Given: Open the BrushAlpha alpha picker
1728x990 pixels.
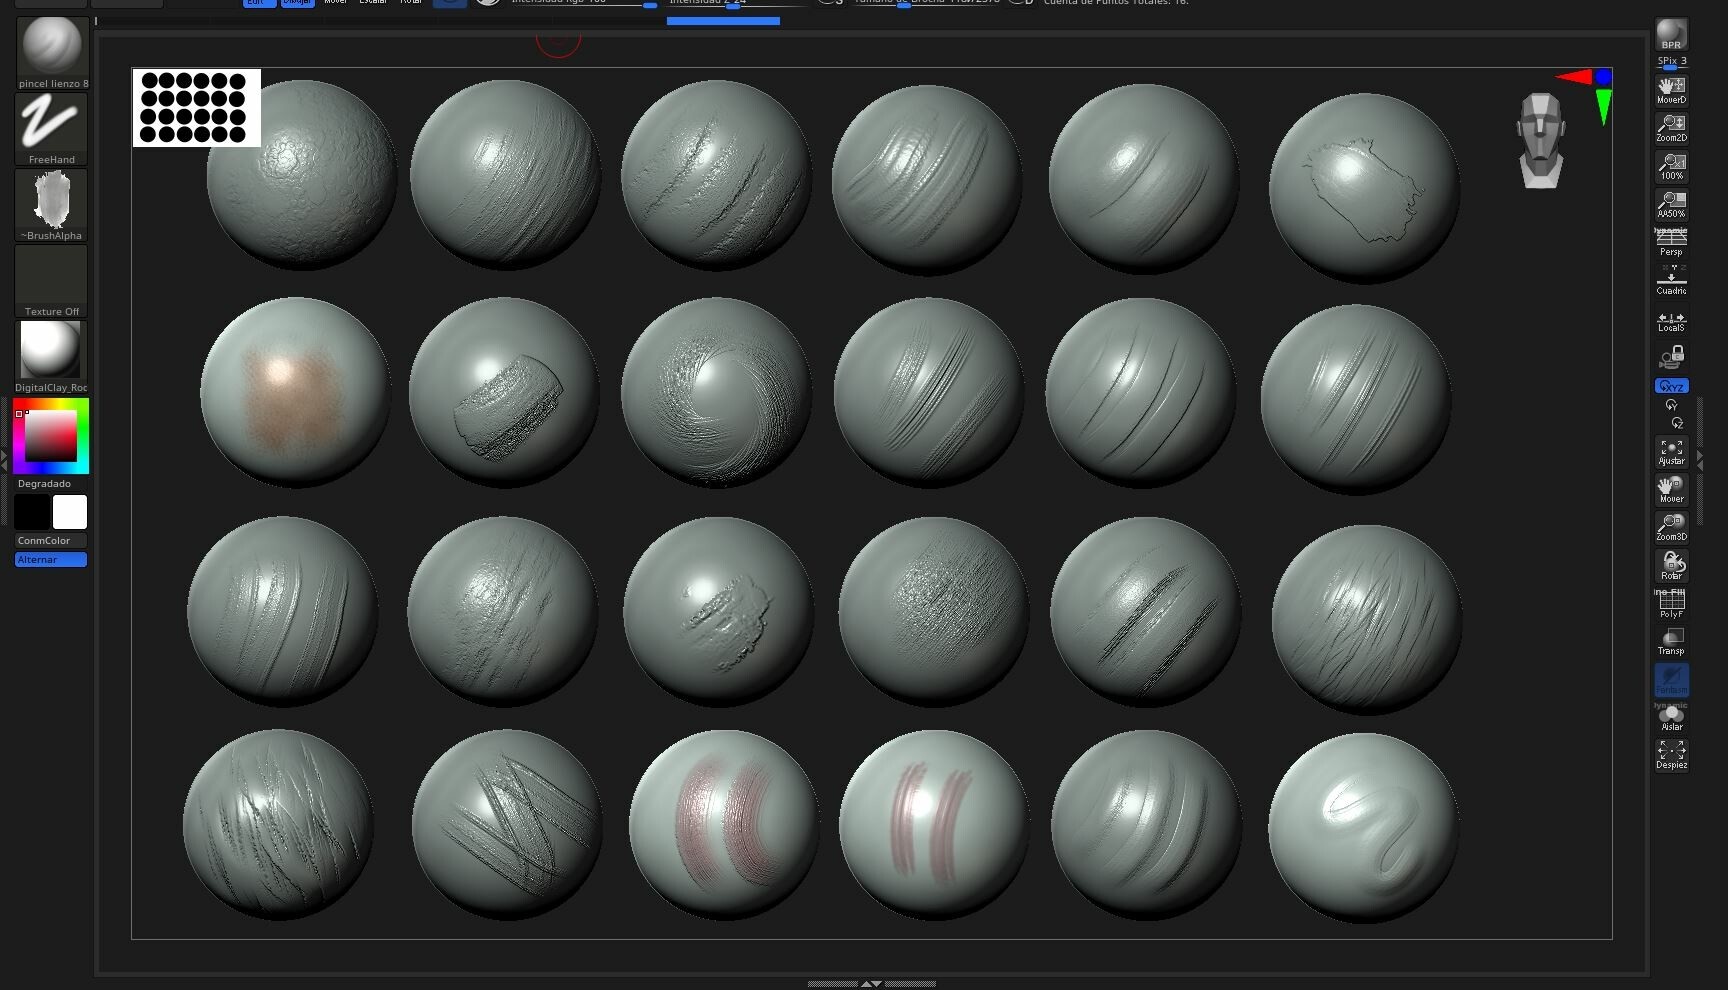Looking at the screenshot, I should (x=50, y=200).
